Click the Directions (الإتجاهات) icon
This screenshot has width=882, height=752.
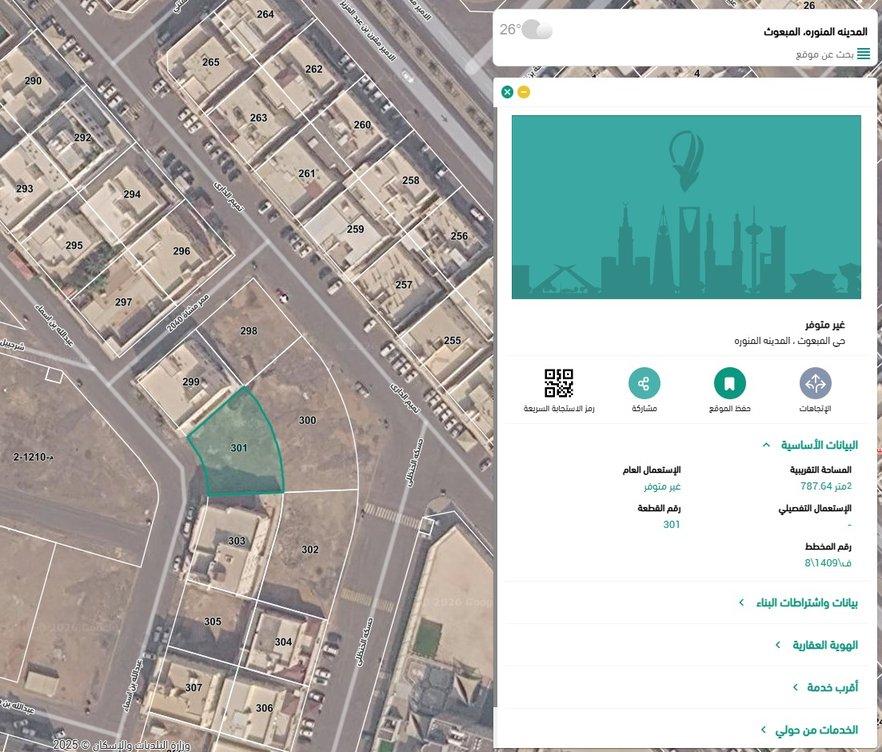click(x=815, y=384)
